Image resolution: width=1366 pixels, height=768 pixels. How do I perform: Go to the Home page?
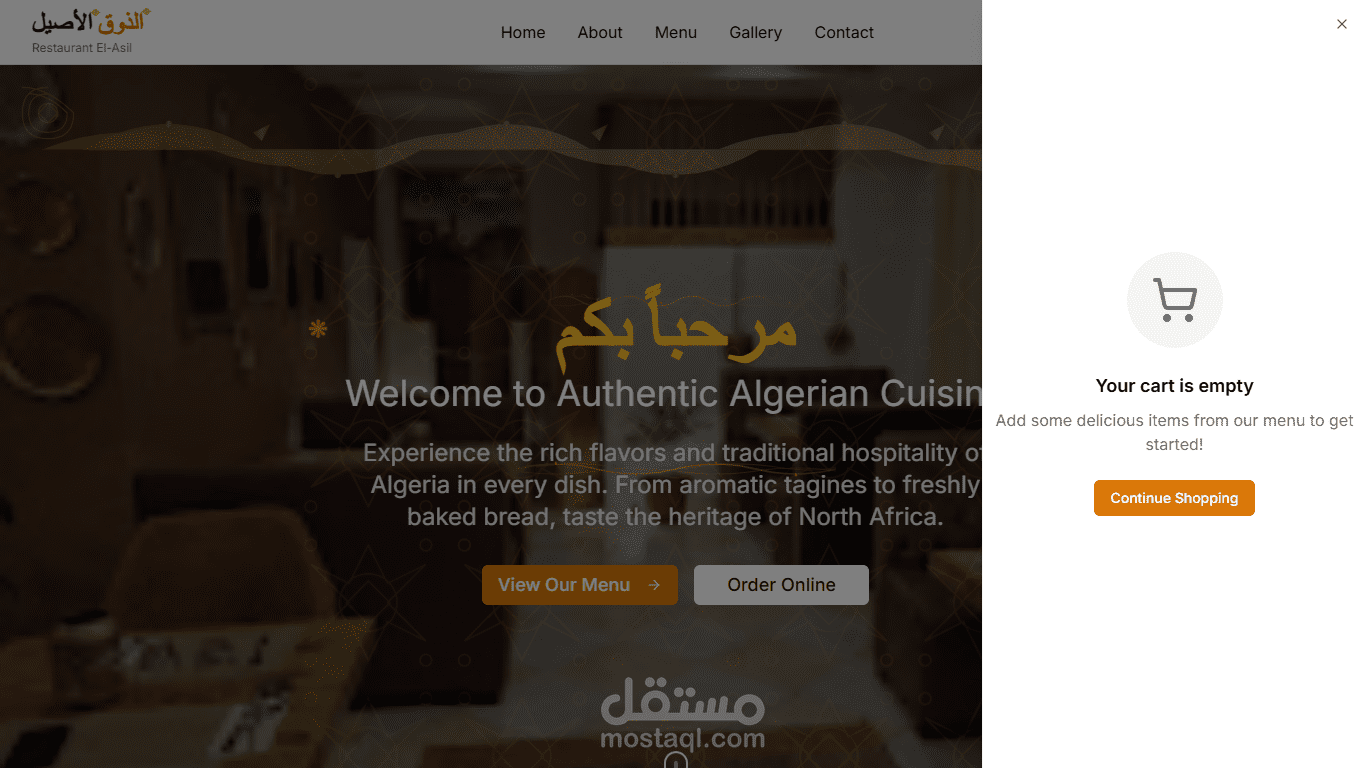pos(523,32)
